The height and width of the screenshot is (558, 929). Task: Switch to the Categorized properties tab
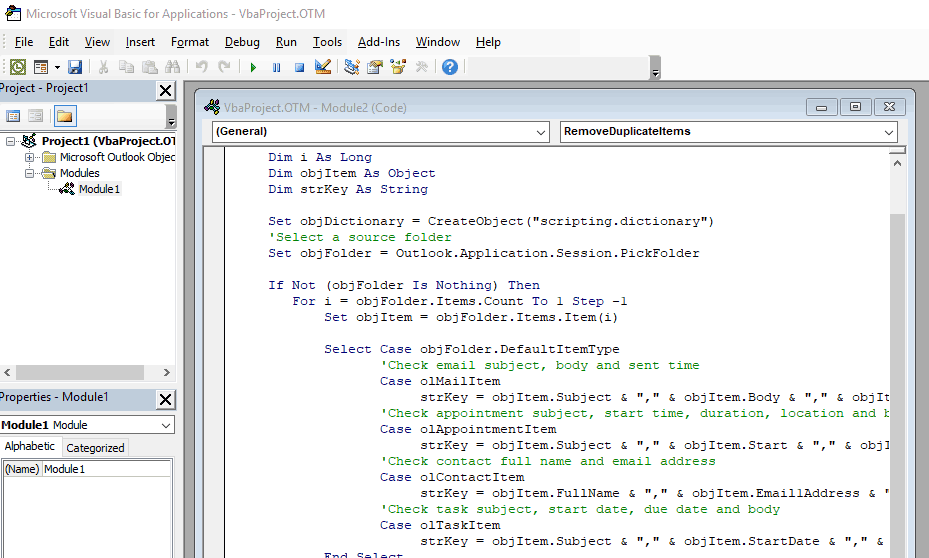[x=95, y=448]
